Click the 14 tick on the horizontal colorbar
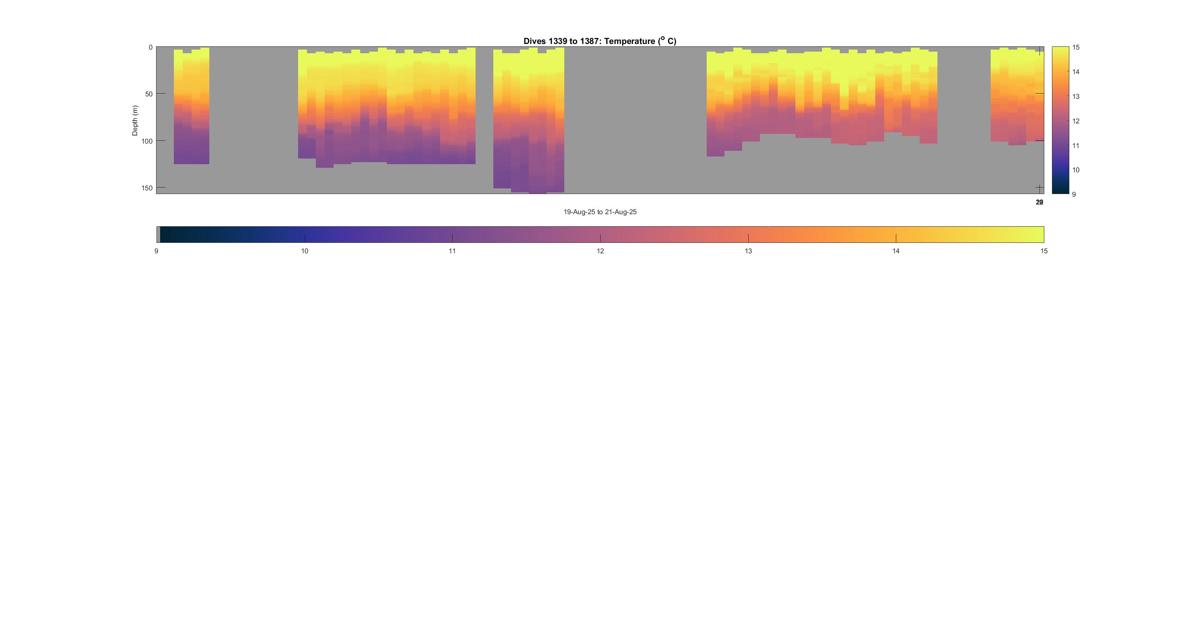This screenshot has height=622, width=1200. pos(896,250)
